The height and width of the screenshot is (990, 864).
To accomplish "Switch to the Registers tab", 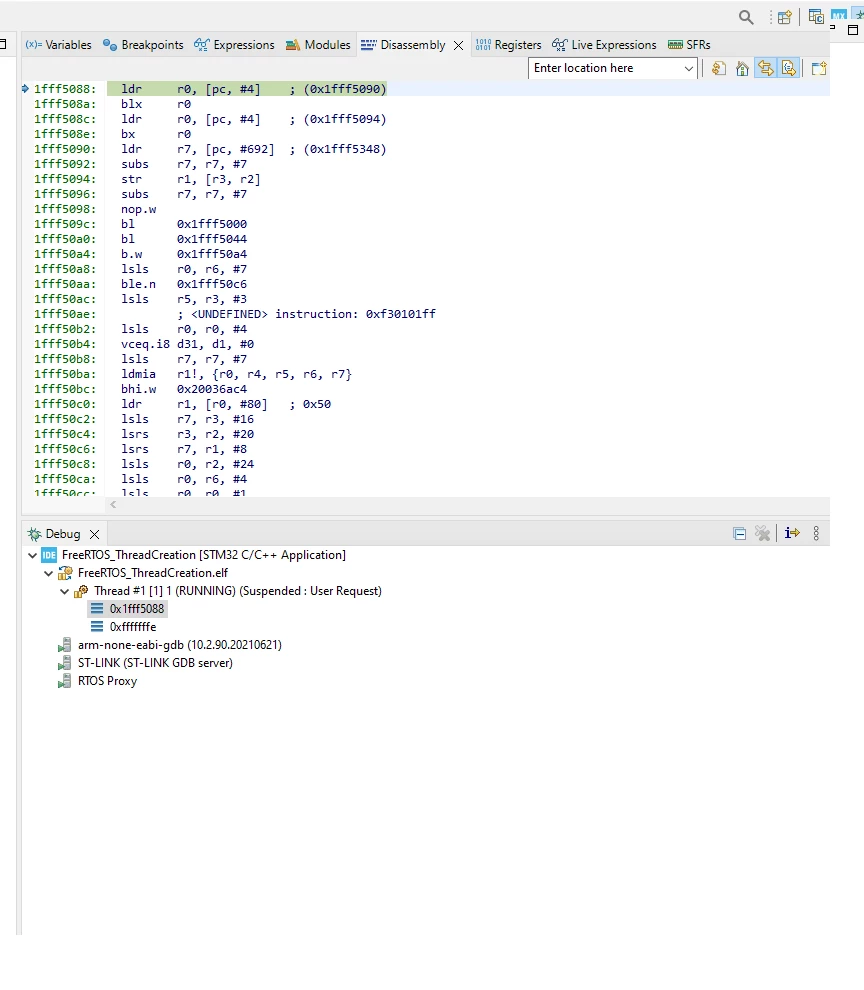I will pos(509,45).
